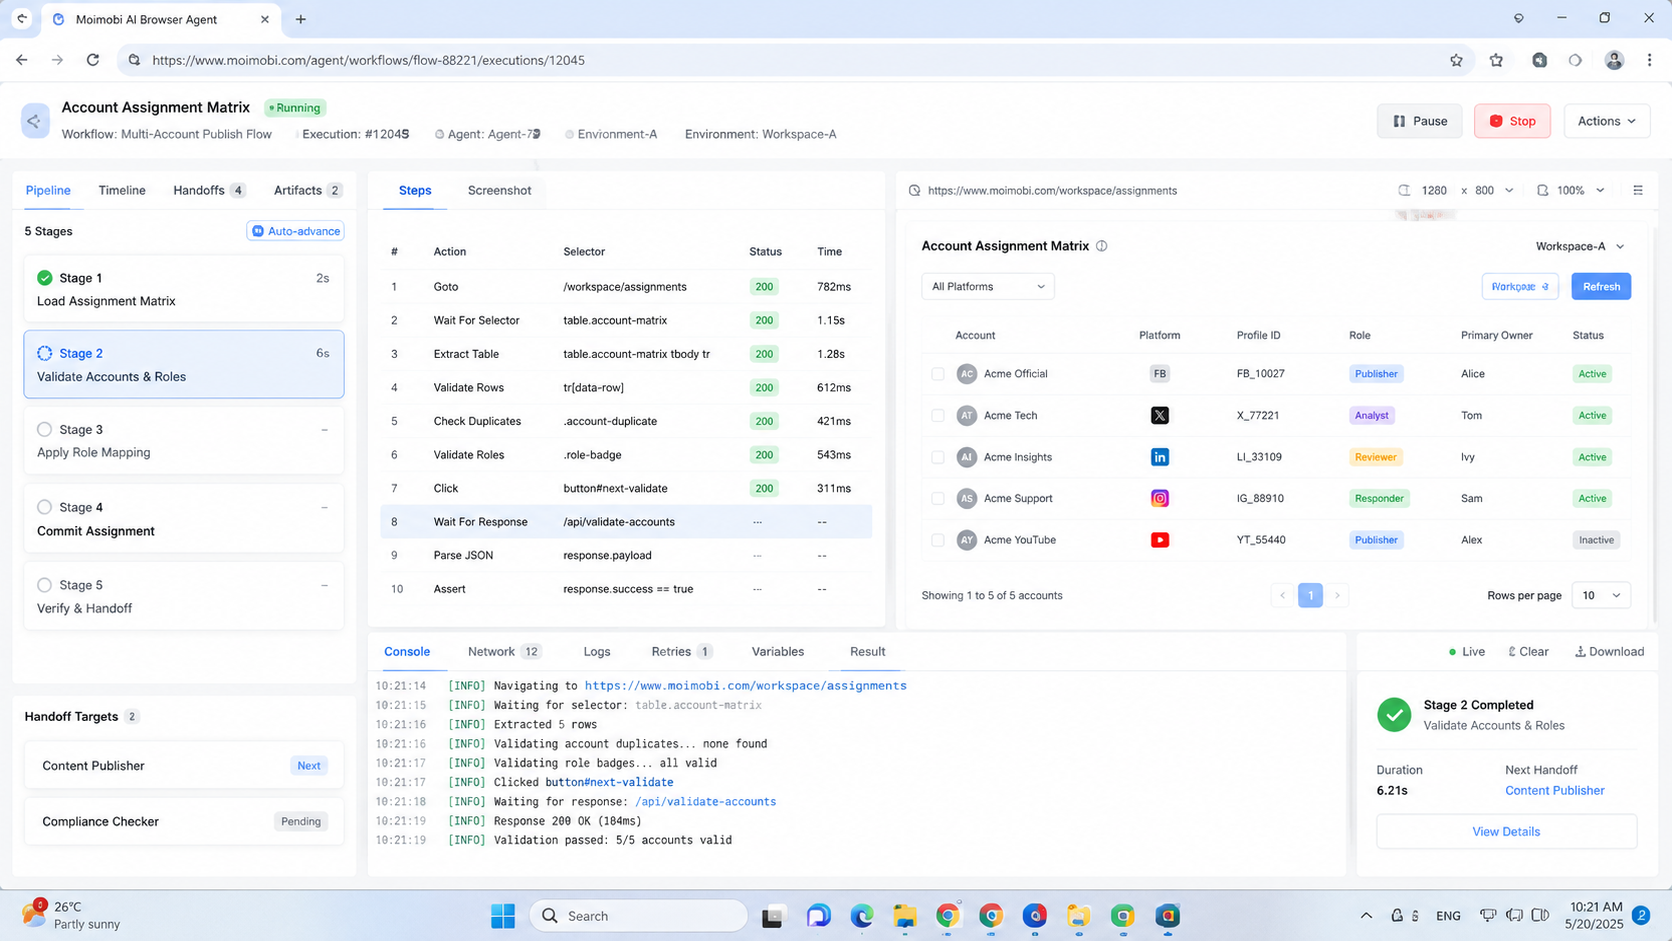1672x941 pixels.
Task: Toggle the Live console indicator
Action: (x=1467, y=651)
